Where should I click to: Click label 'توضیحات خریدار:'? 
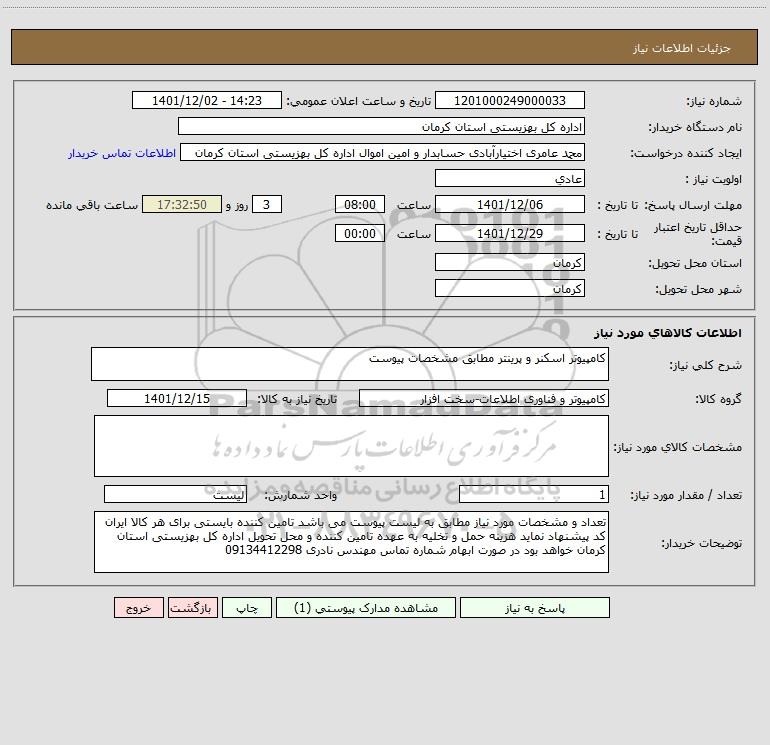(702, 543)
